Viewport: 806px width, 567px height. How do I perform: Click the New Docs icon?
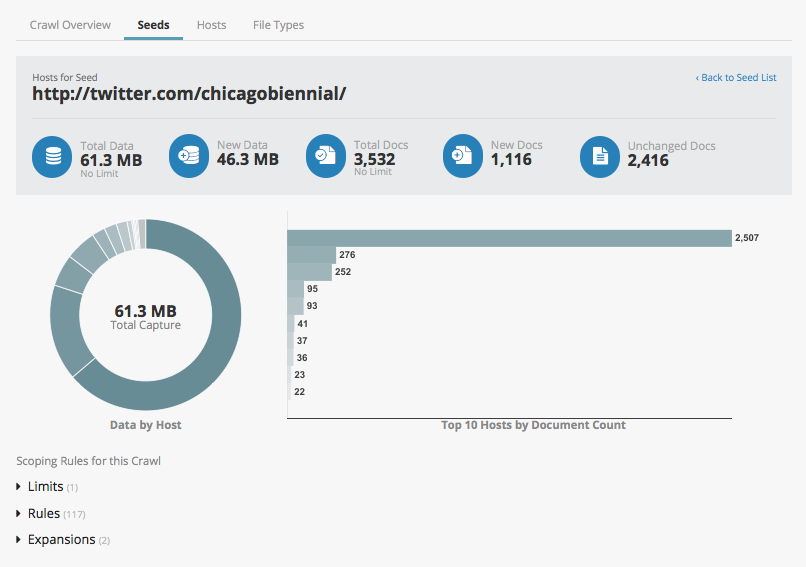point(463,157)
